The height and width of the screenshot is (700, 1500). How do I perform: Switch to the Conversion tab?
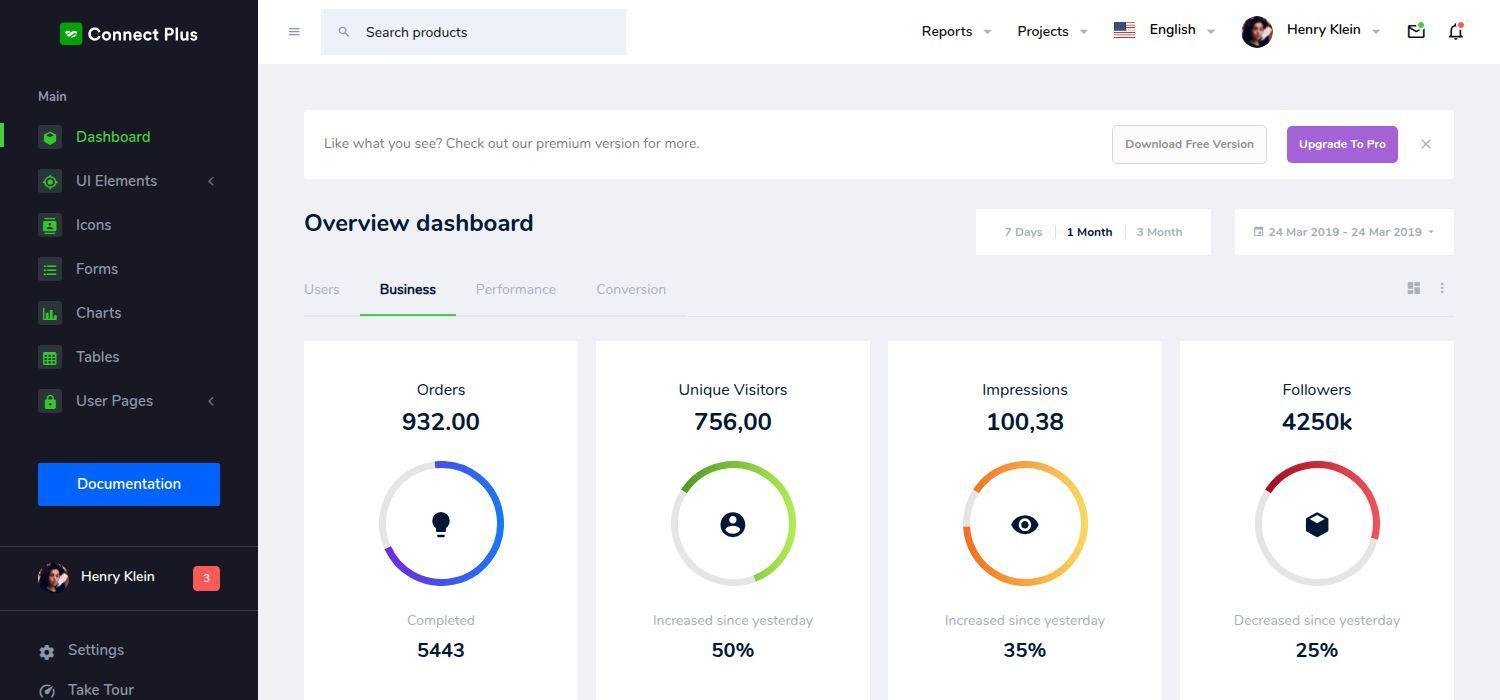click(x=631, y=289)
